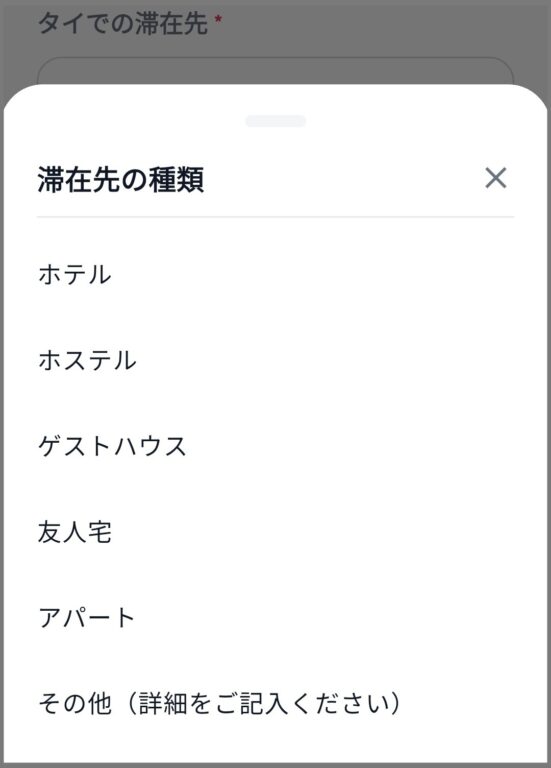Click the red required asterisk
The image size is (551, 768).
218,19
